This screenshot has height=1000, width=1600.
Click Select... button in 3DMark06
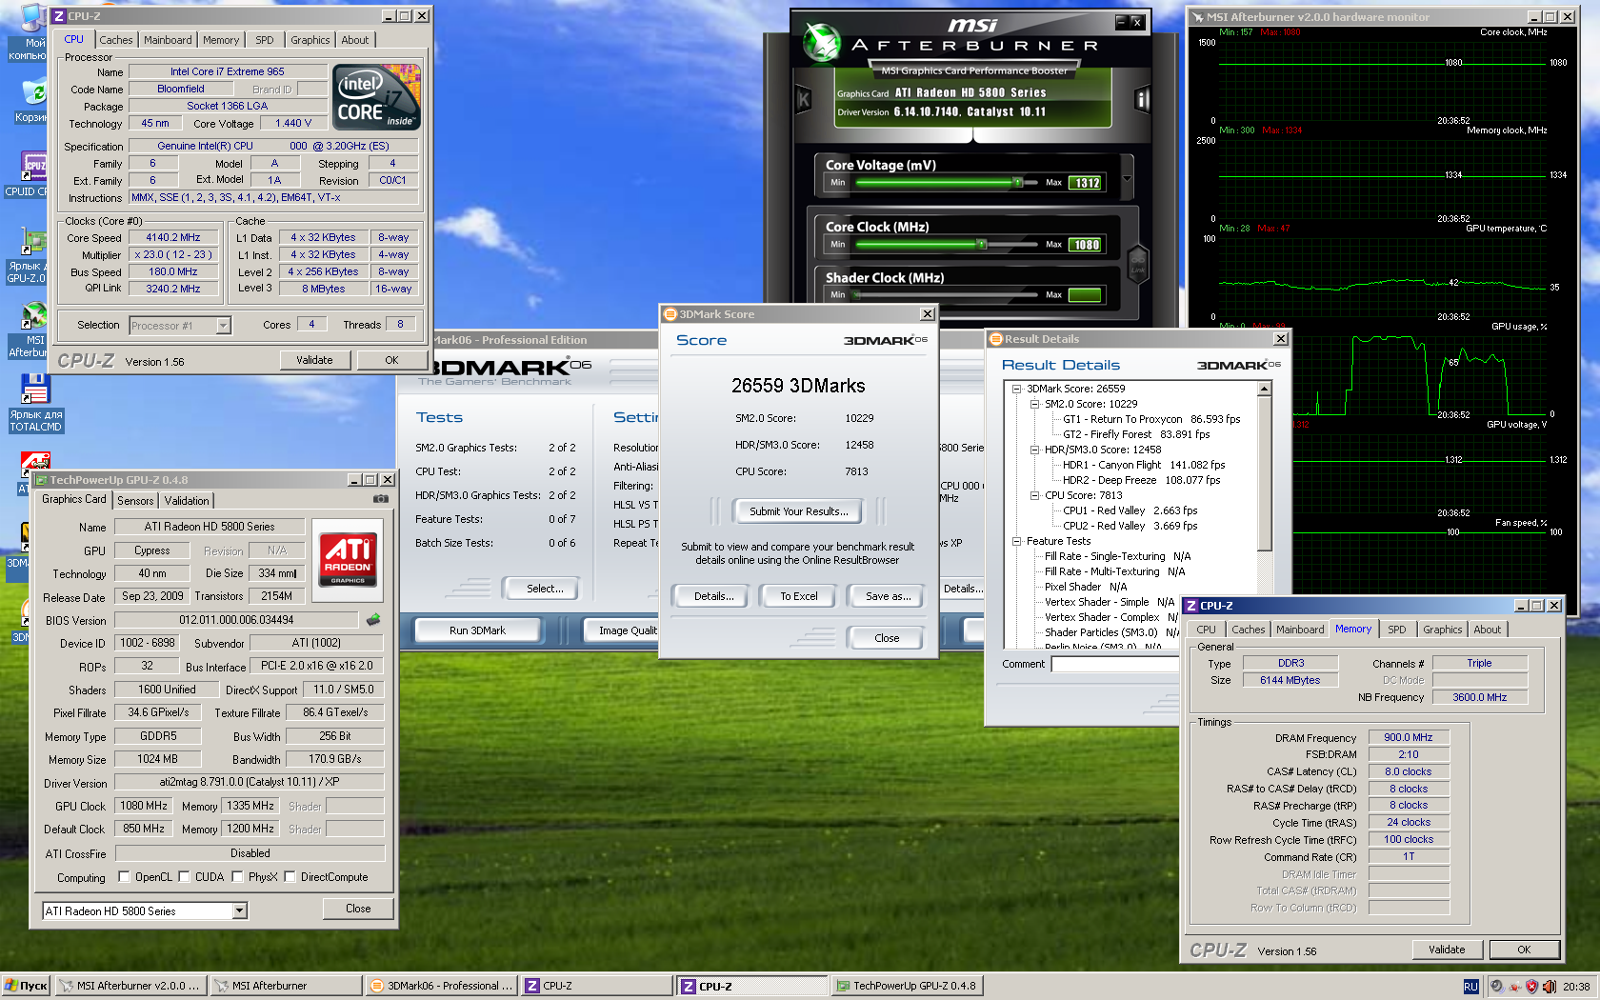pos(544,588)
